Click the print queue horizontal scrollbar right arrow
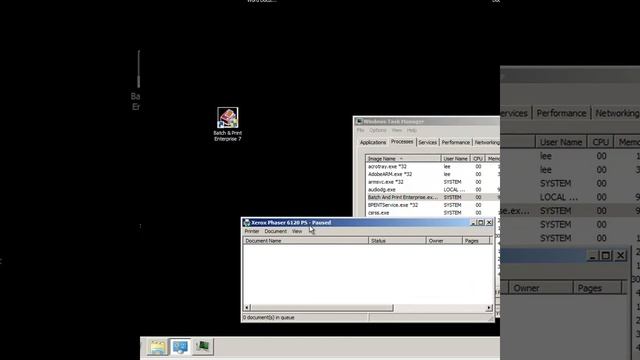 pos(489,308)
